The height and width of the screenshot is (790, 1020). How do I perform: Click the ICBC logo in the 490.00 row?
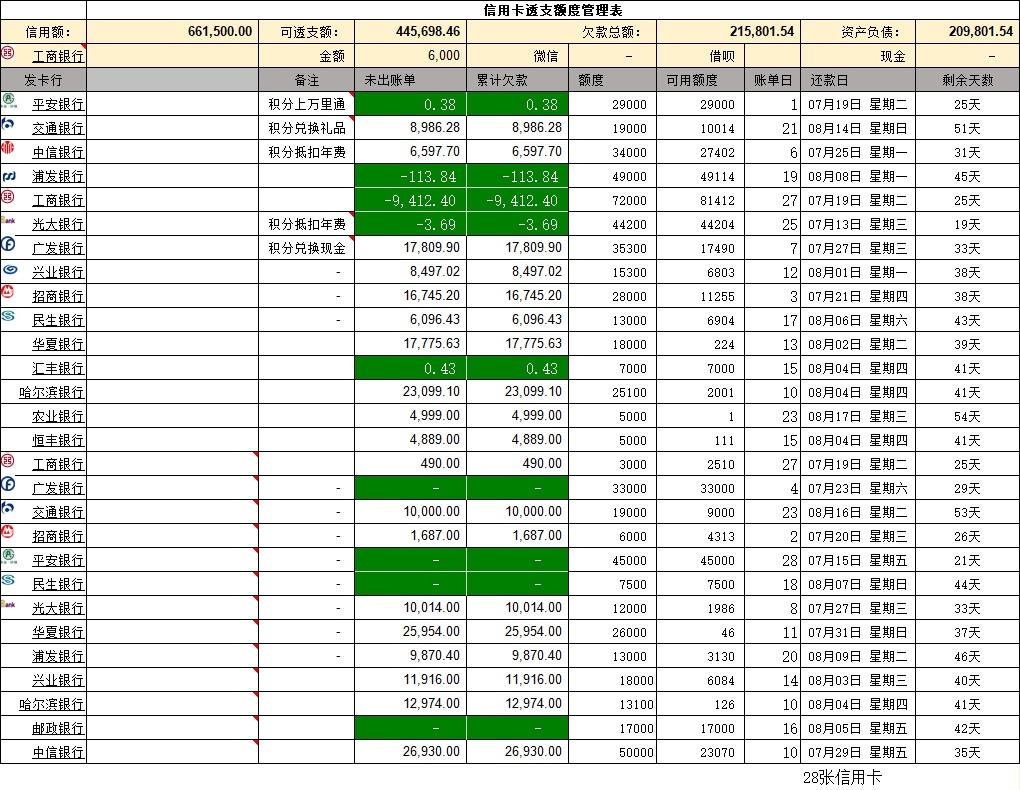(8, 461)
